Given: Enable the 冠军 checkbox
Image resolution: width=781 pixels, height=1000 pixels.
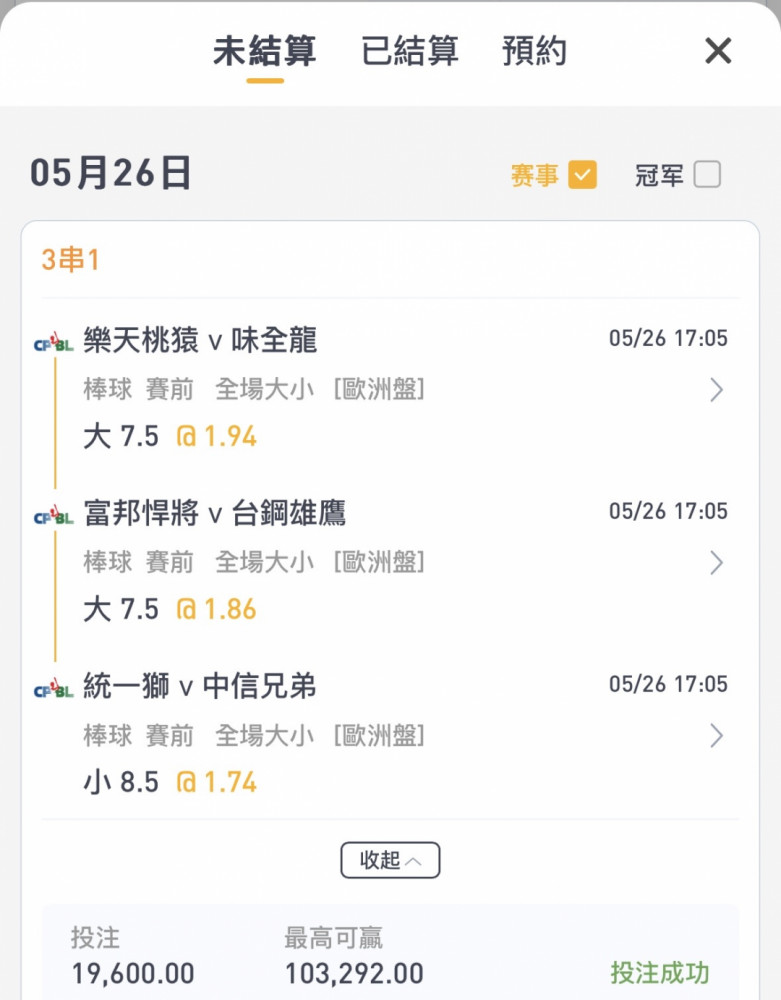Looking at the screenshot, I should pyautogui.click(x=707, y=175).
